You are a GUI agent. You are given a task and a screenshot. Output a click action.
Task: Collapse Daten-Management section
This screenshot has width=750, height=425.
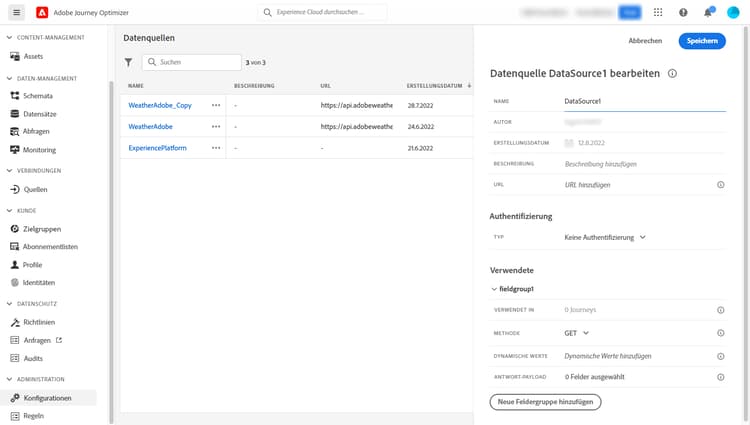9,78
